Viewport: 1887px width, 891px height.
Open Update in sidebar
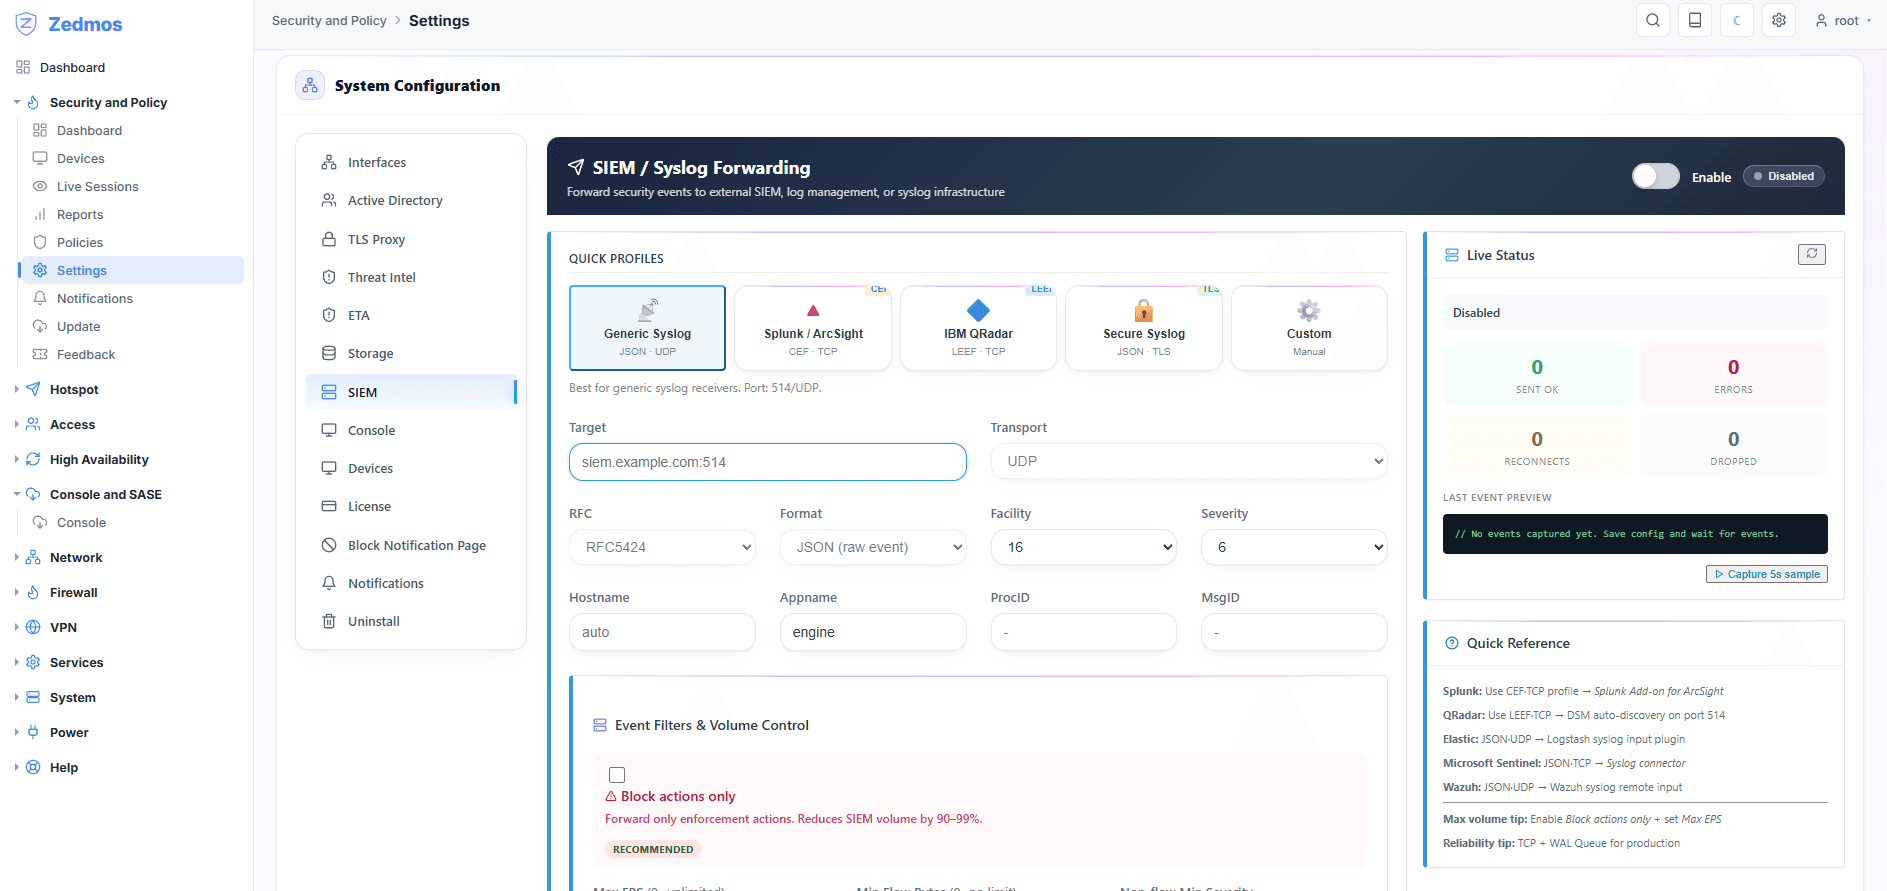coord(78,326)
